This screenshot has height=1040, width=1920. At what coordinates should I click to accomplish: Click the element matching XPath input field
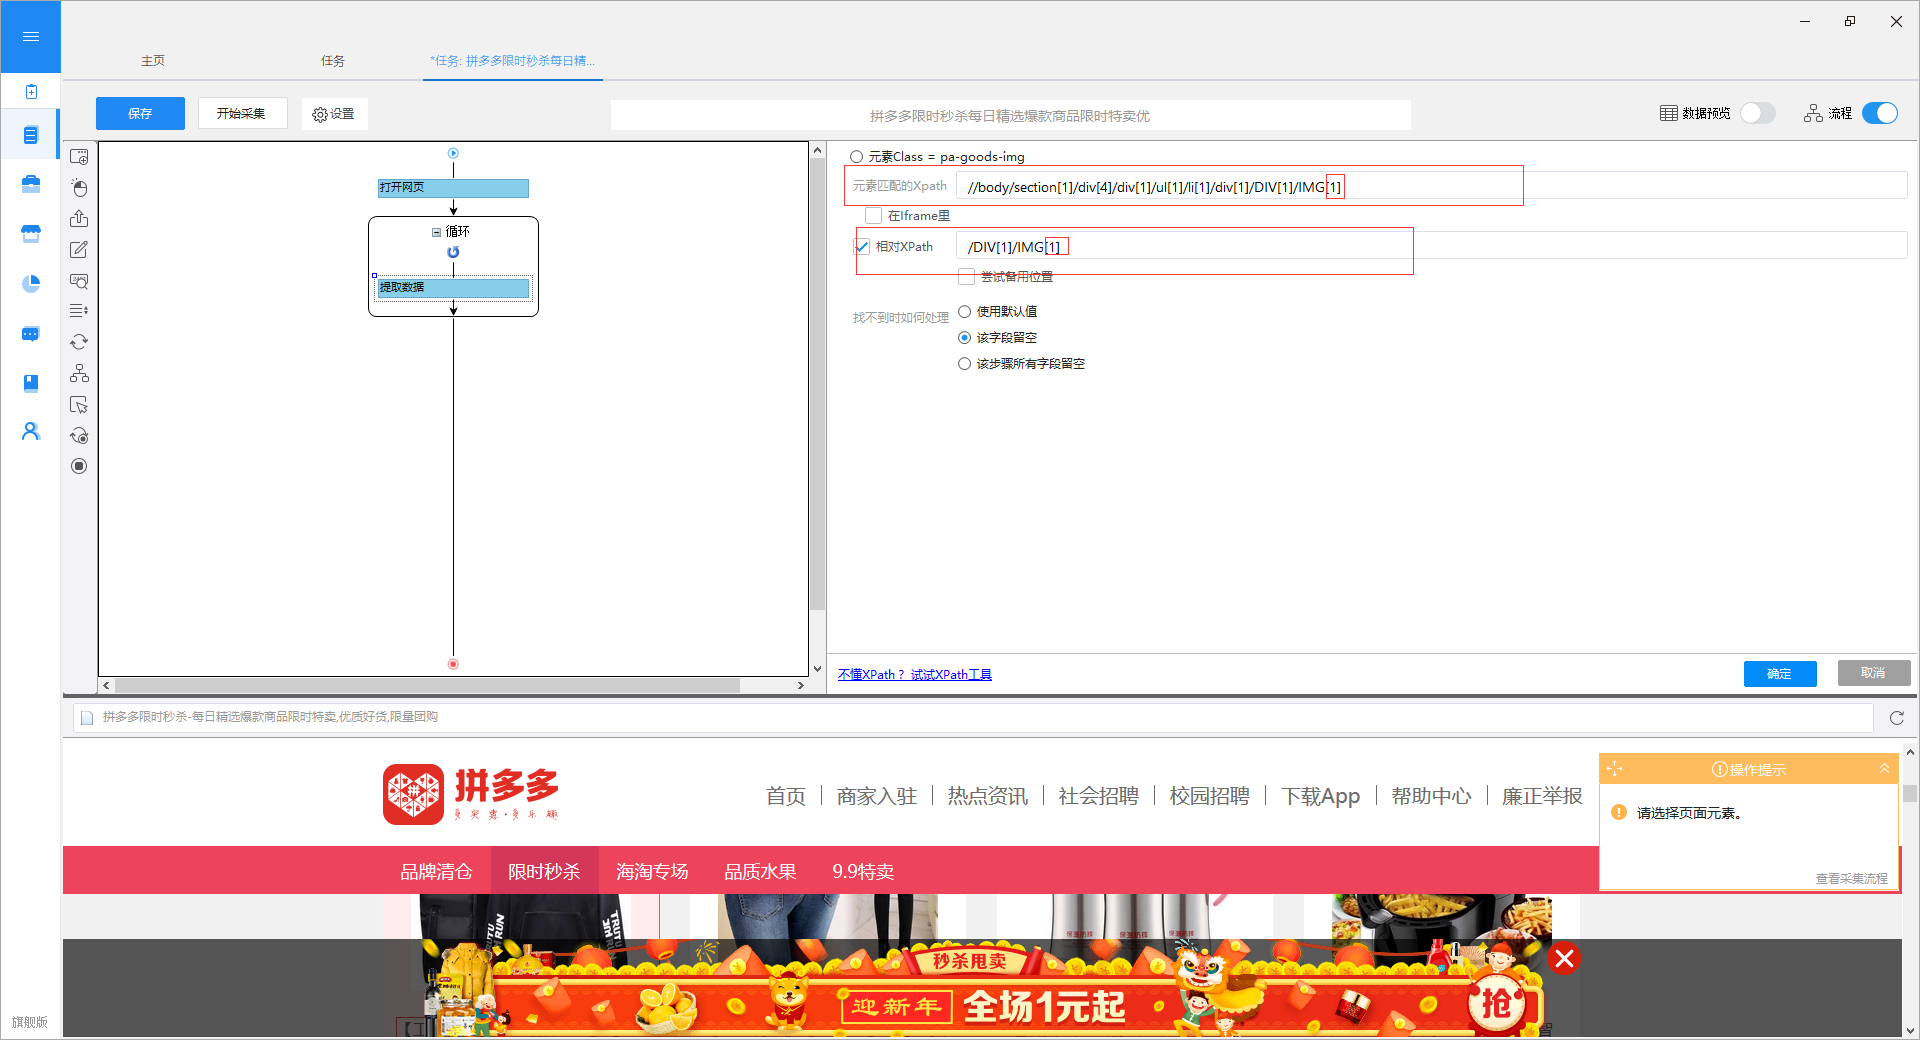pyautogui.click(x=1431, y=187)
